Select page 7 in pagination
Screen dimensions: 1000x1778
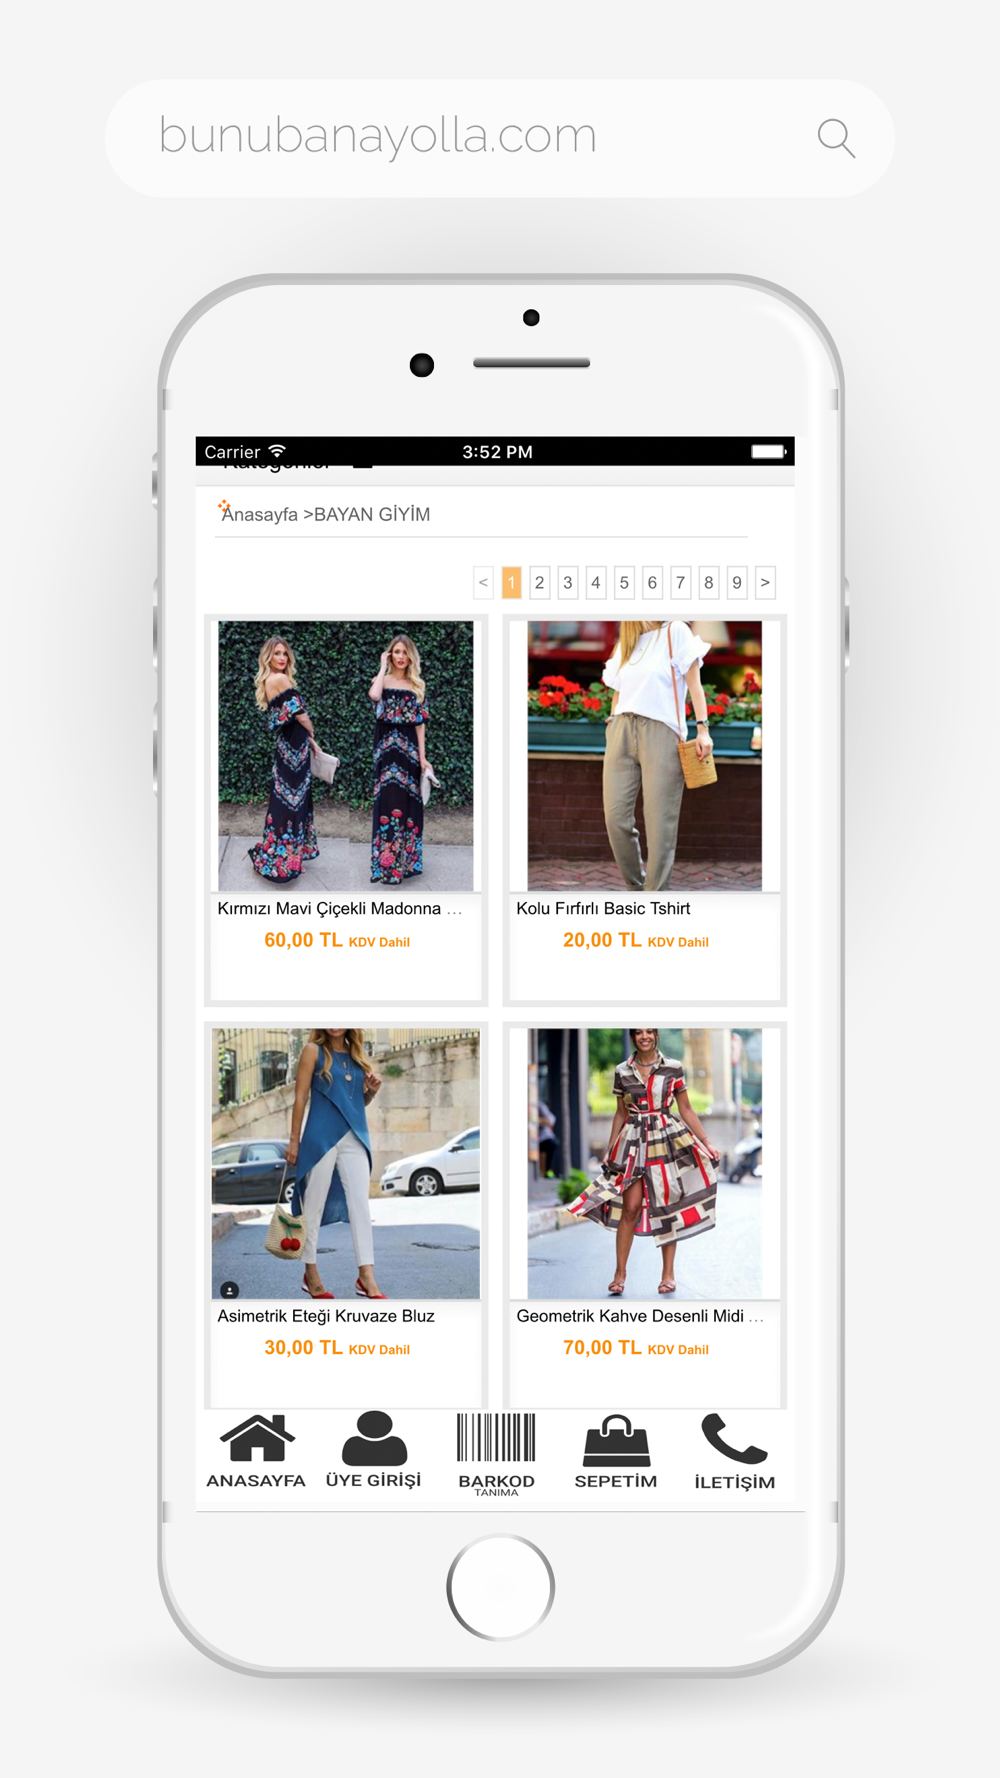[680, 582]
